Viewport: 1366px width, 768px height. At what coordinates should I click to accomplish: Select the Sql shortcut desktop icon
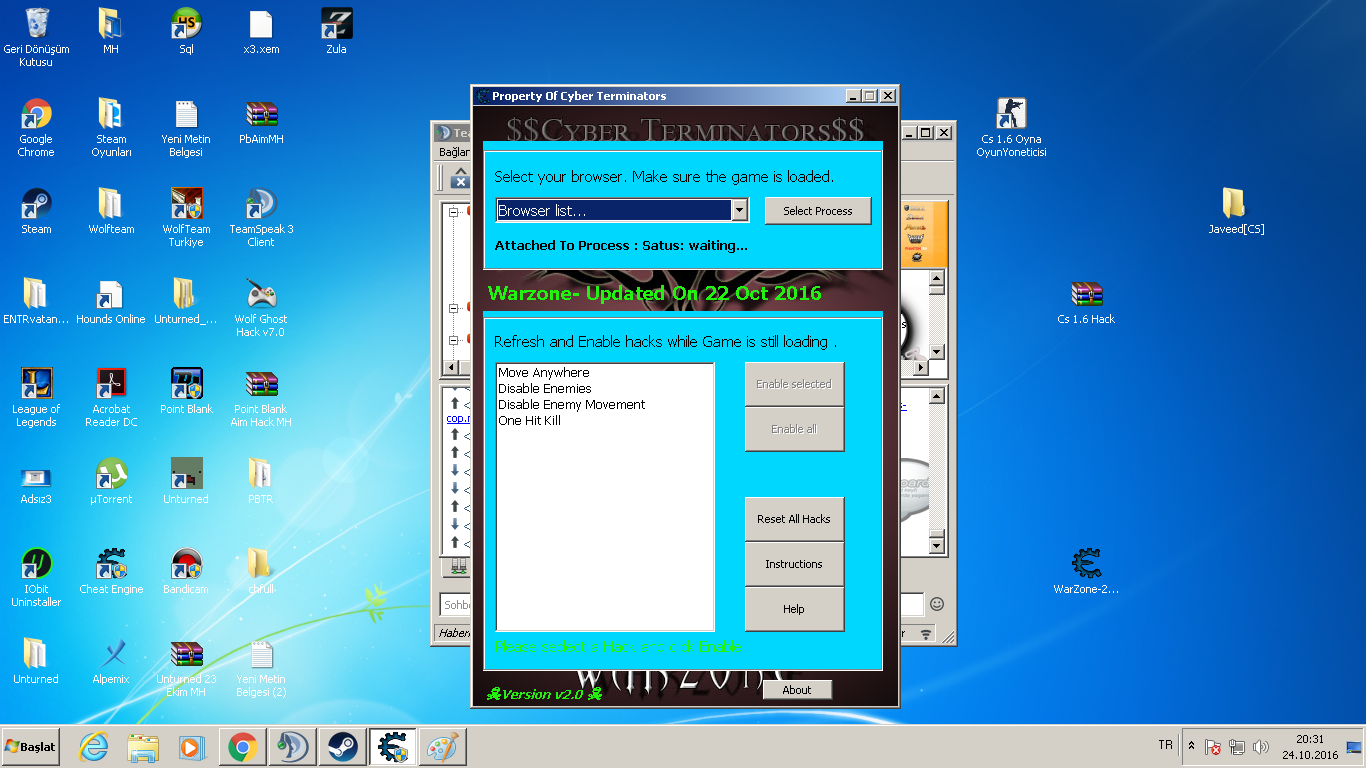pyautogui.click(x=186, y=31)
